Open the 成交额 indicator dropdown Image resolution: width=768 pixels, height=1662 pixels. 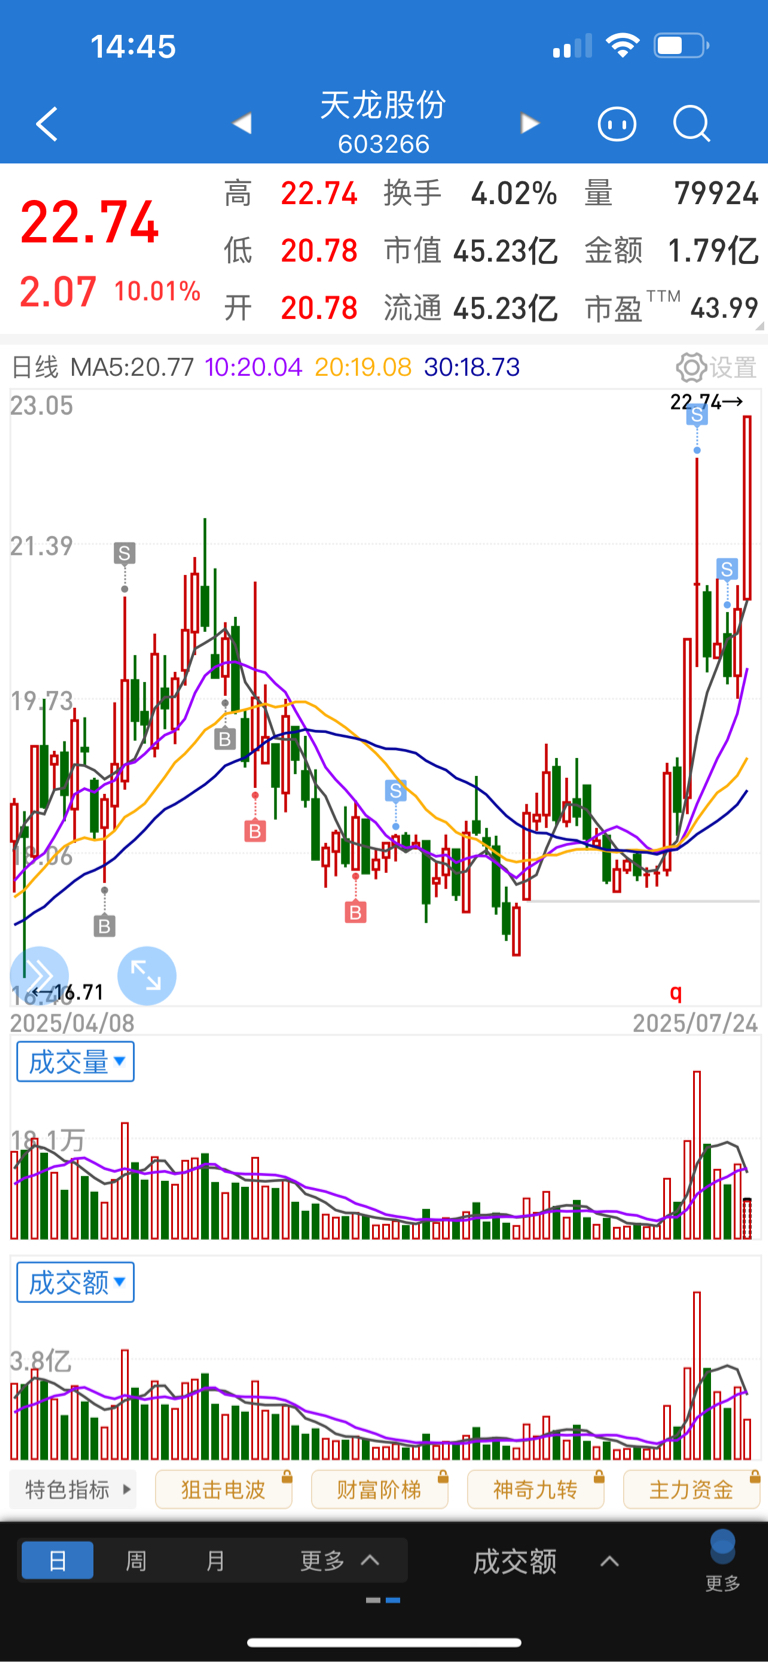click(x=75, y=1281)
